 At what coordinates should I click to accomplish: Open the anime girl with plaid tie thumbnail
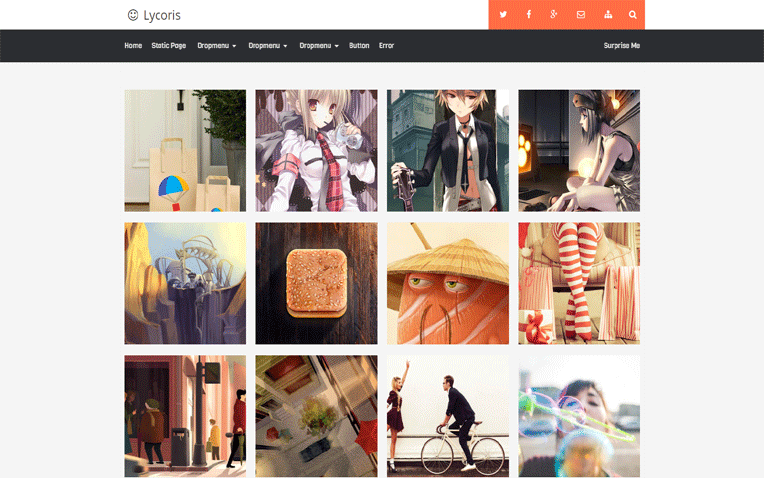(x=316, y=151)
